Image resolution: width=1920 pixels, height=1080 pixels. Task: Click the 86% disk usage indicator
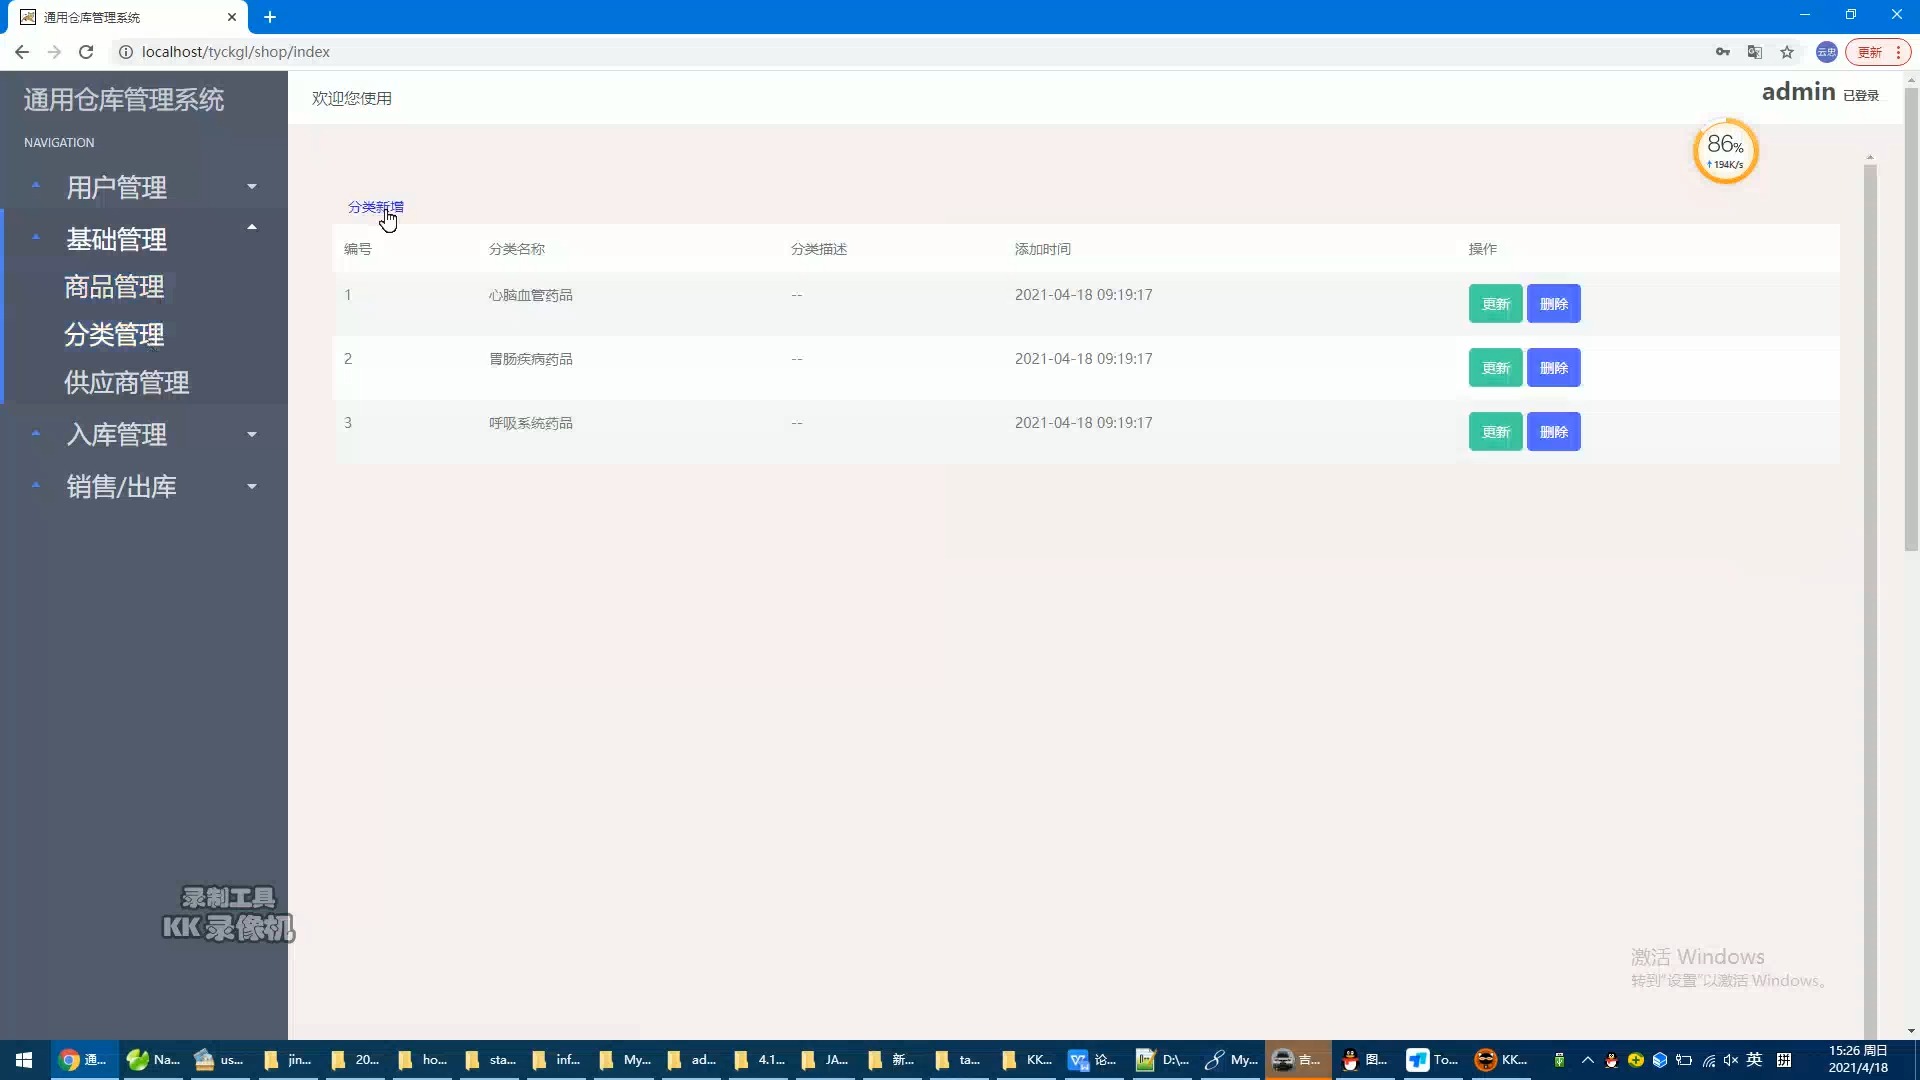pyautogui.click(x=1722, y=150)
